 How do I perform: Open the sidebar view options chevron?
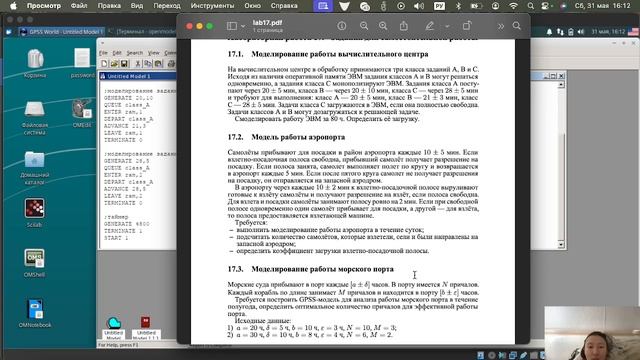tap(243, 26)
